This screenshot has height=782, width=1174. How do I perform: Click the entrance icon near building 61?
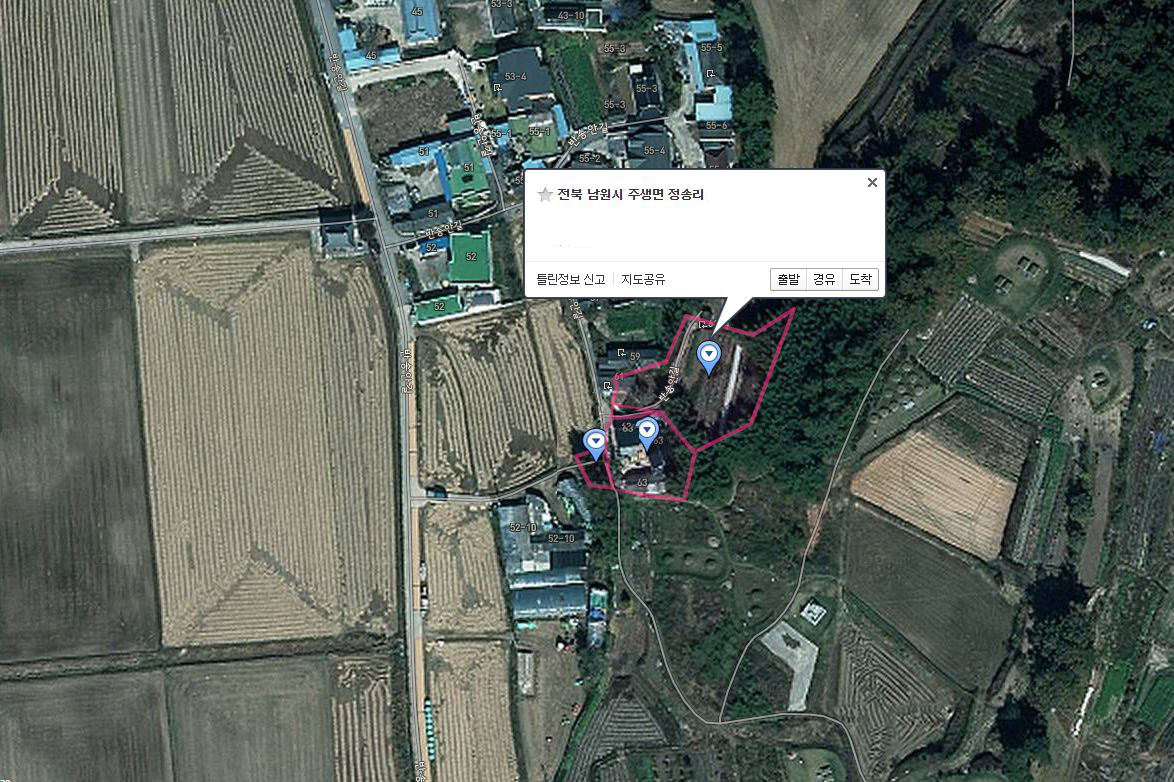click(x=606, y=386)
